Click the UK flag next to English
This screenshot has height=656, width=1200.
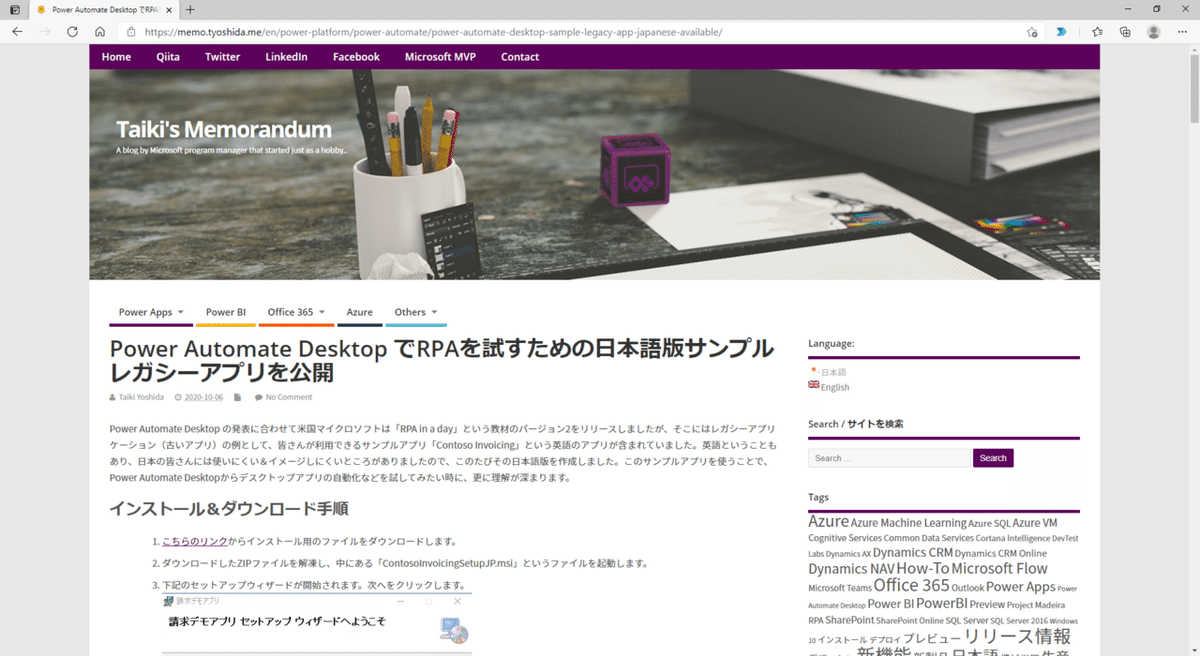(814, 386)
